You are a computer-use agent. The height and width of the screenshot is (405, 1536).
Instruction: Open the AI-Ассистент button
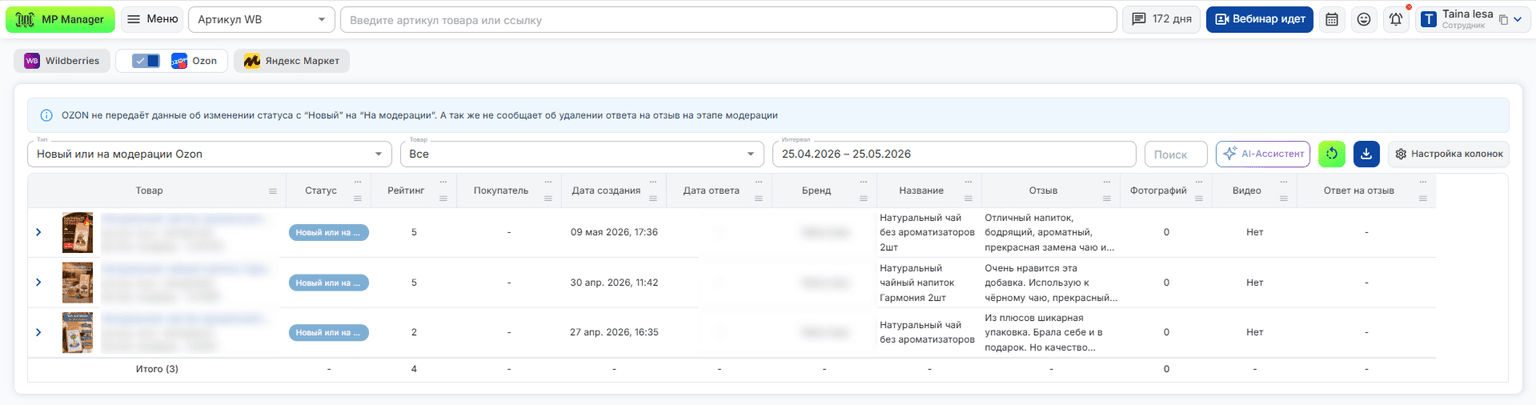(1263, 154)
